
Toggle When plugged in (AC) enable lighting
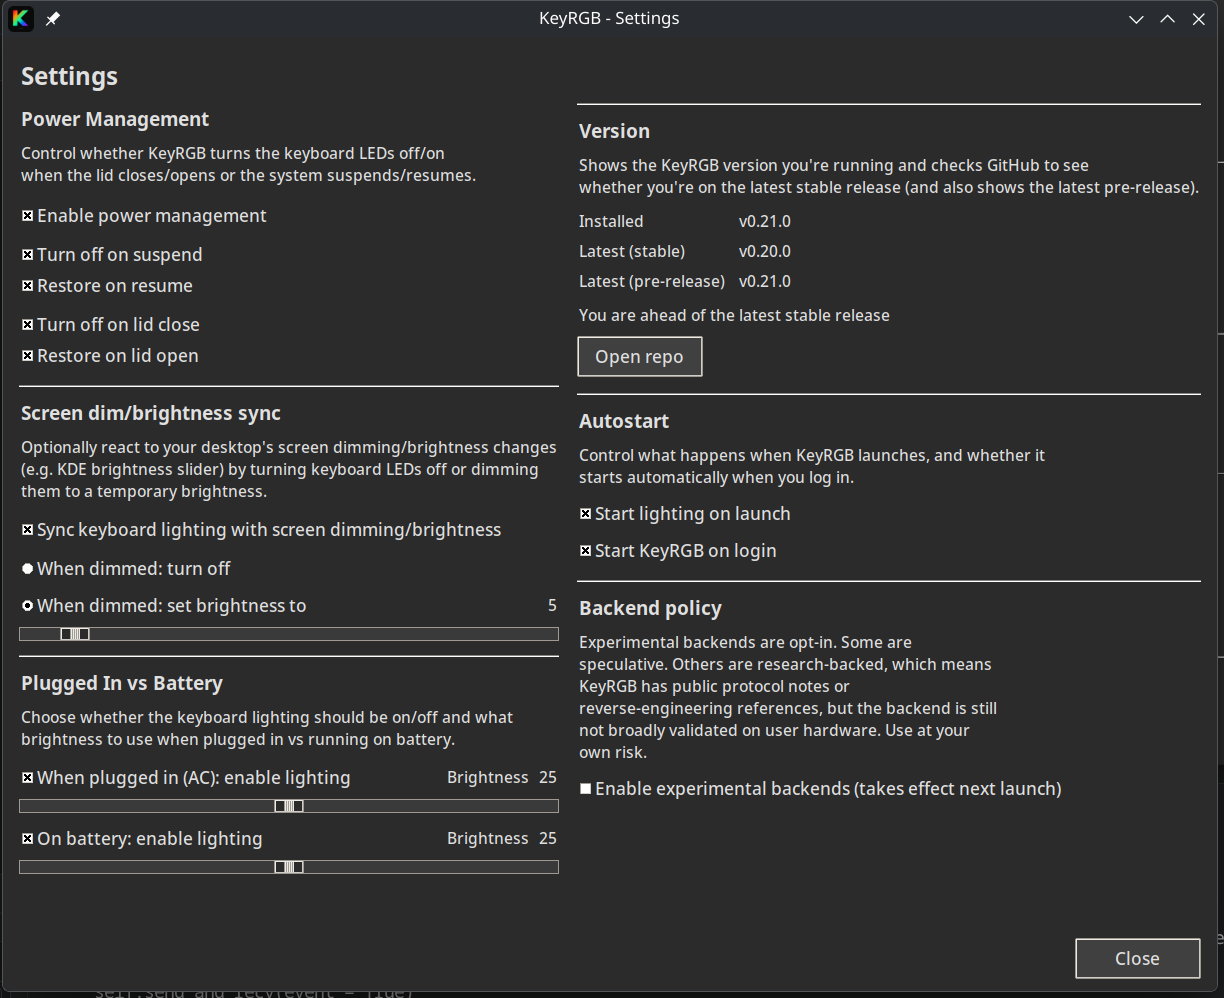[x=28, y=778]
